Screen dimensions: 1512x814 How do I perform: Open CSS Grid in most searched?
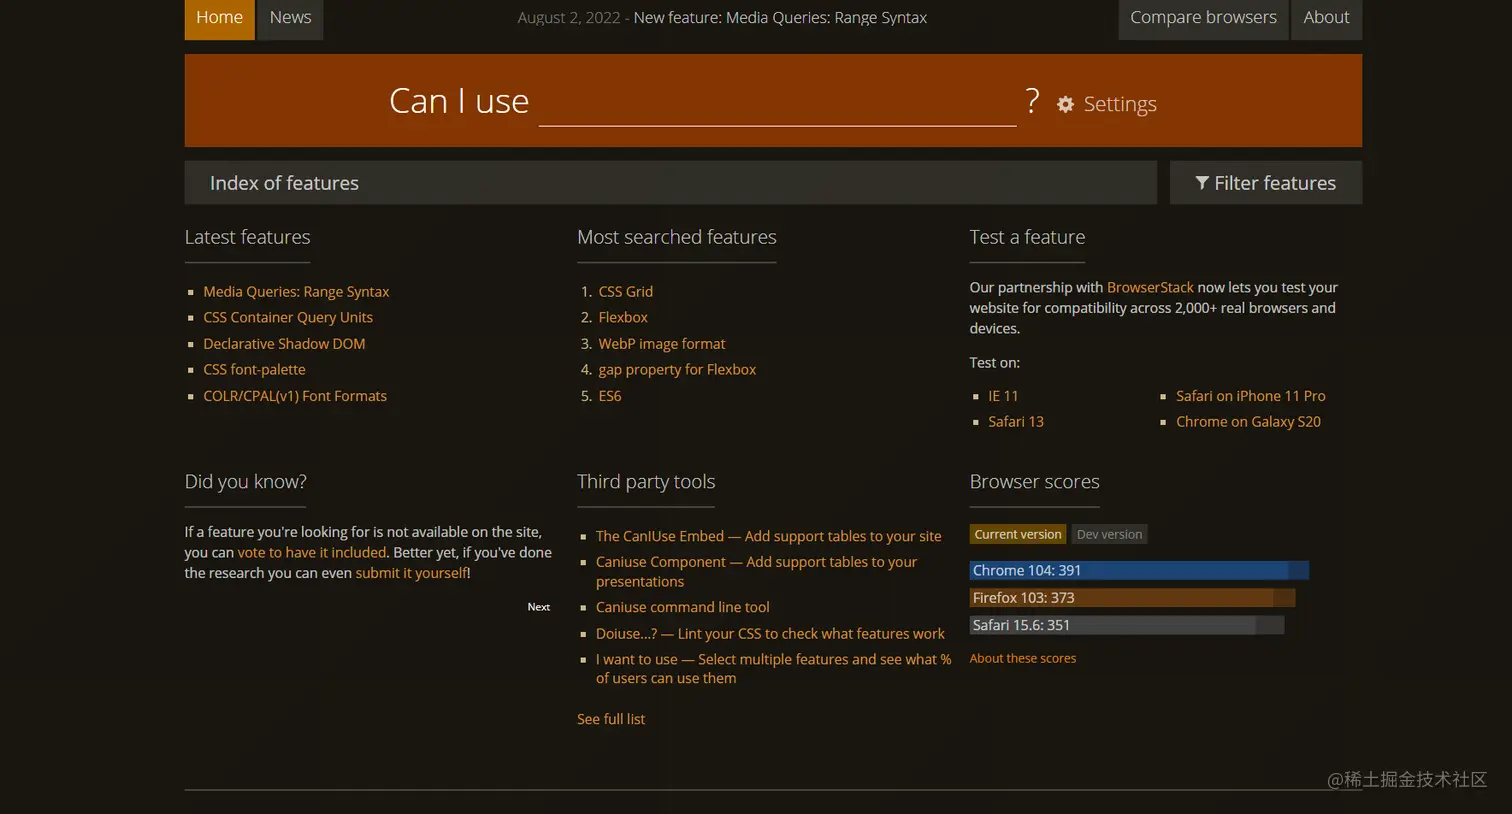pyautogui.click(x=626, y=292)
